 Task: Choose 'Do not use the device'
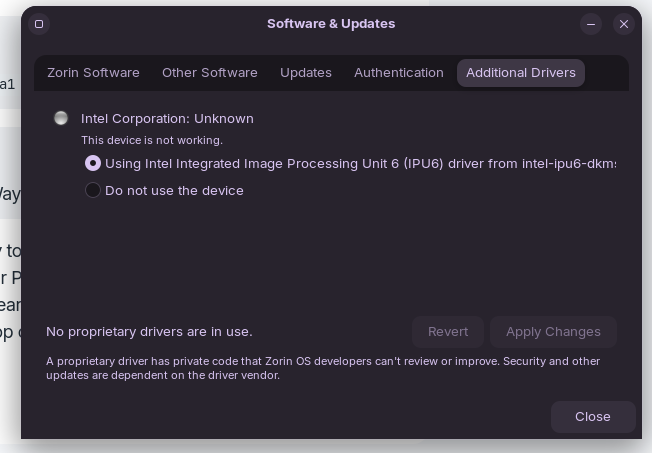click(93, 190)
